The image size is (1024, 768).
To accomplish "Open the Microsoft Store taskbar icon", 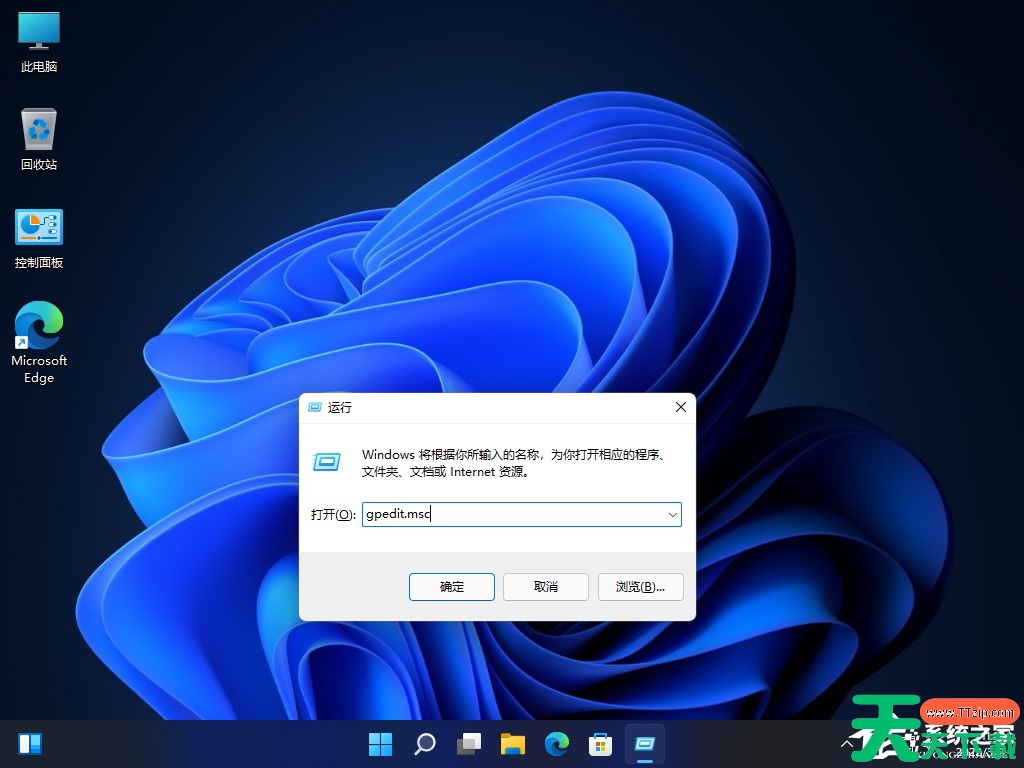I will click(x=600, y=743).
